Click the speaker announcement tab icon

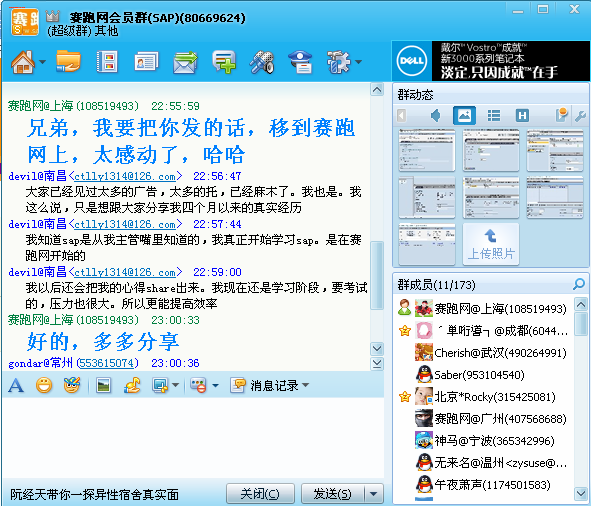[x=436, y=115]
